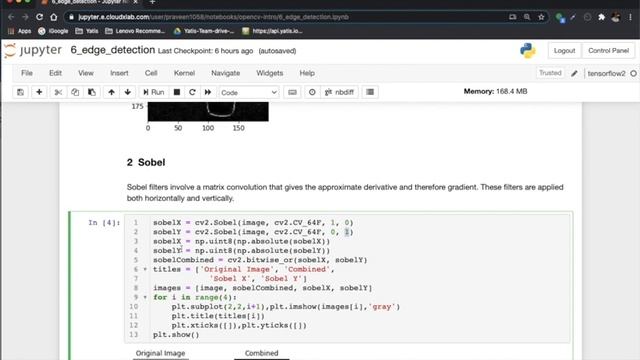Open the View menu
Screen dimensions: 640x360
click(x=86, y=73)
